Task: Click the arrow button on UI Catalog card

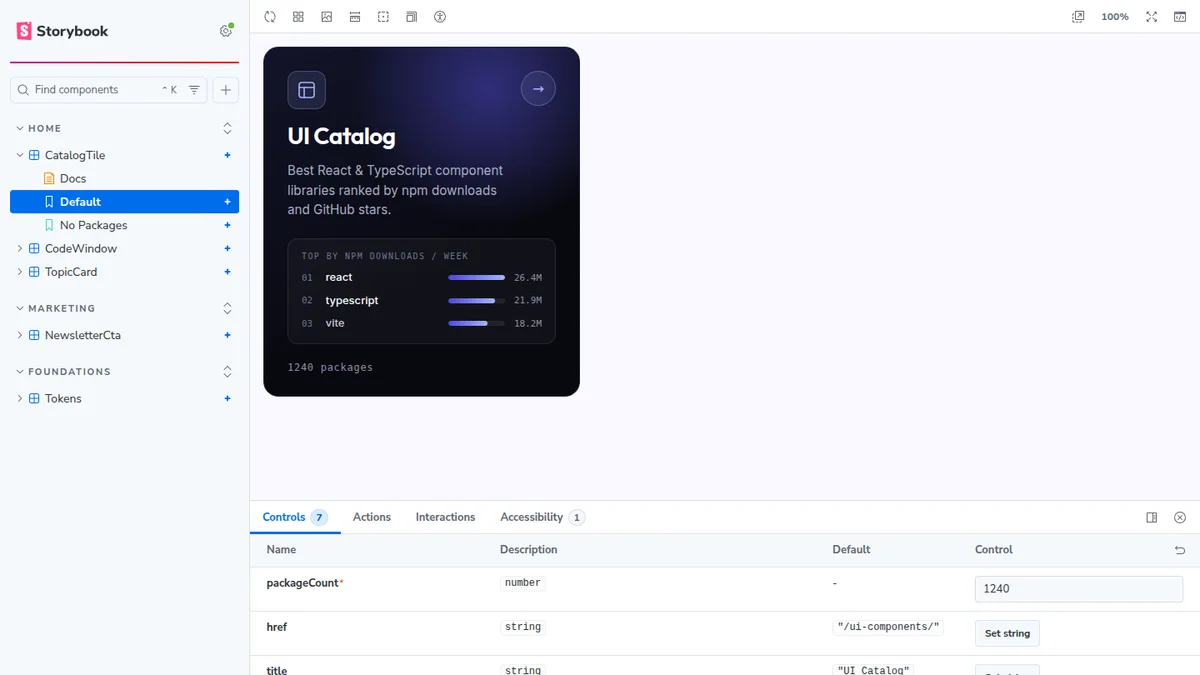Action: (538, 89)
